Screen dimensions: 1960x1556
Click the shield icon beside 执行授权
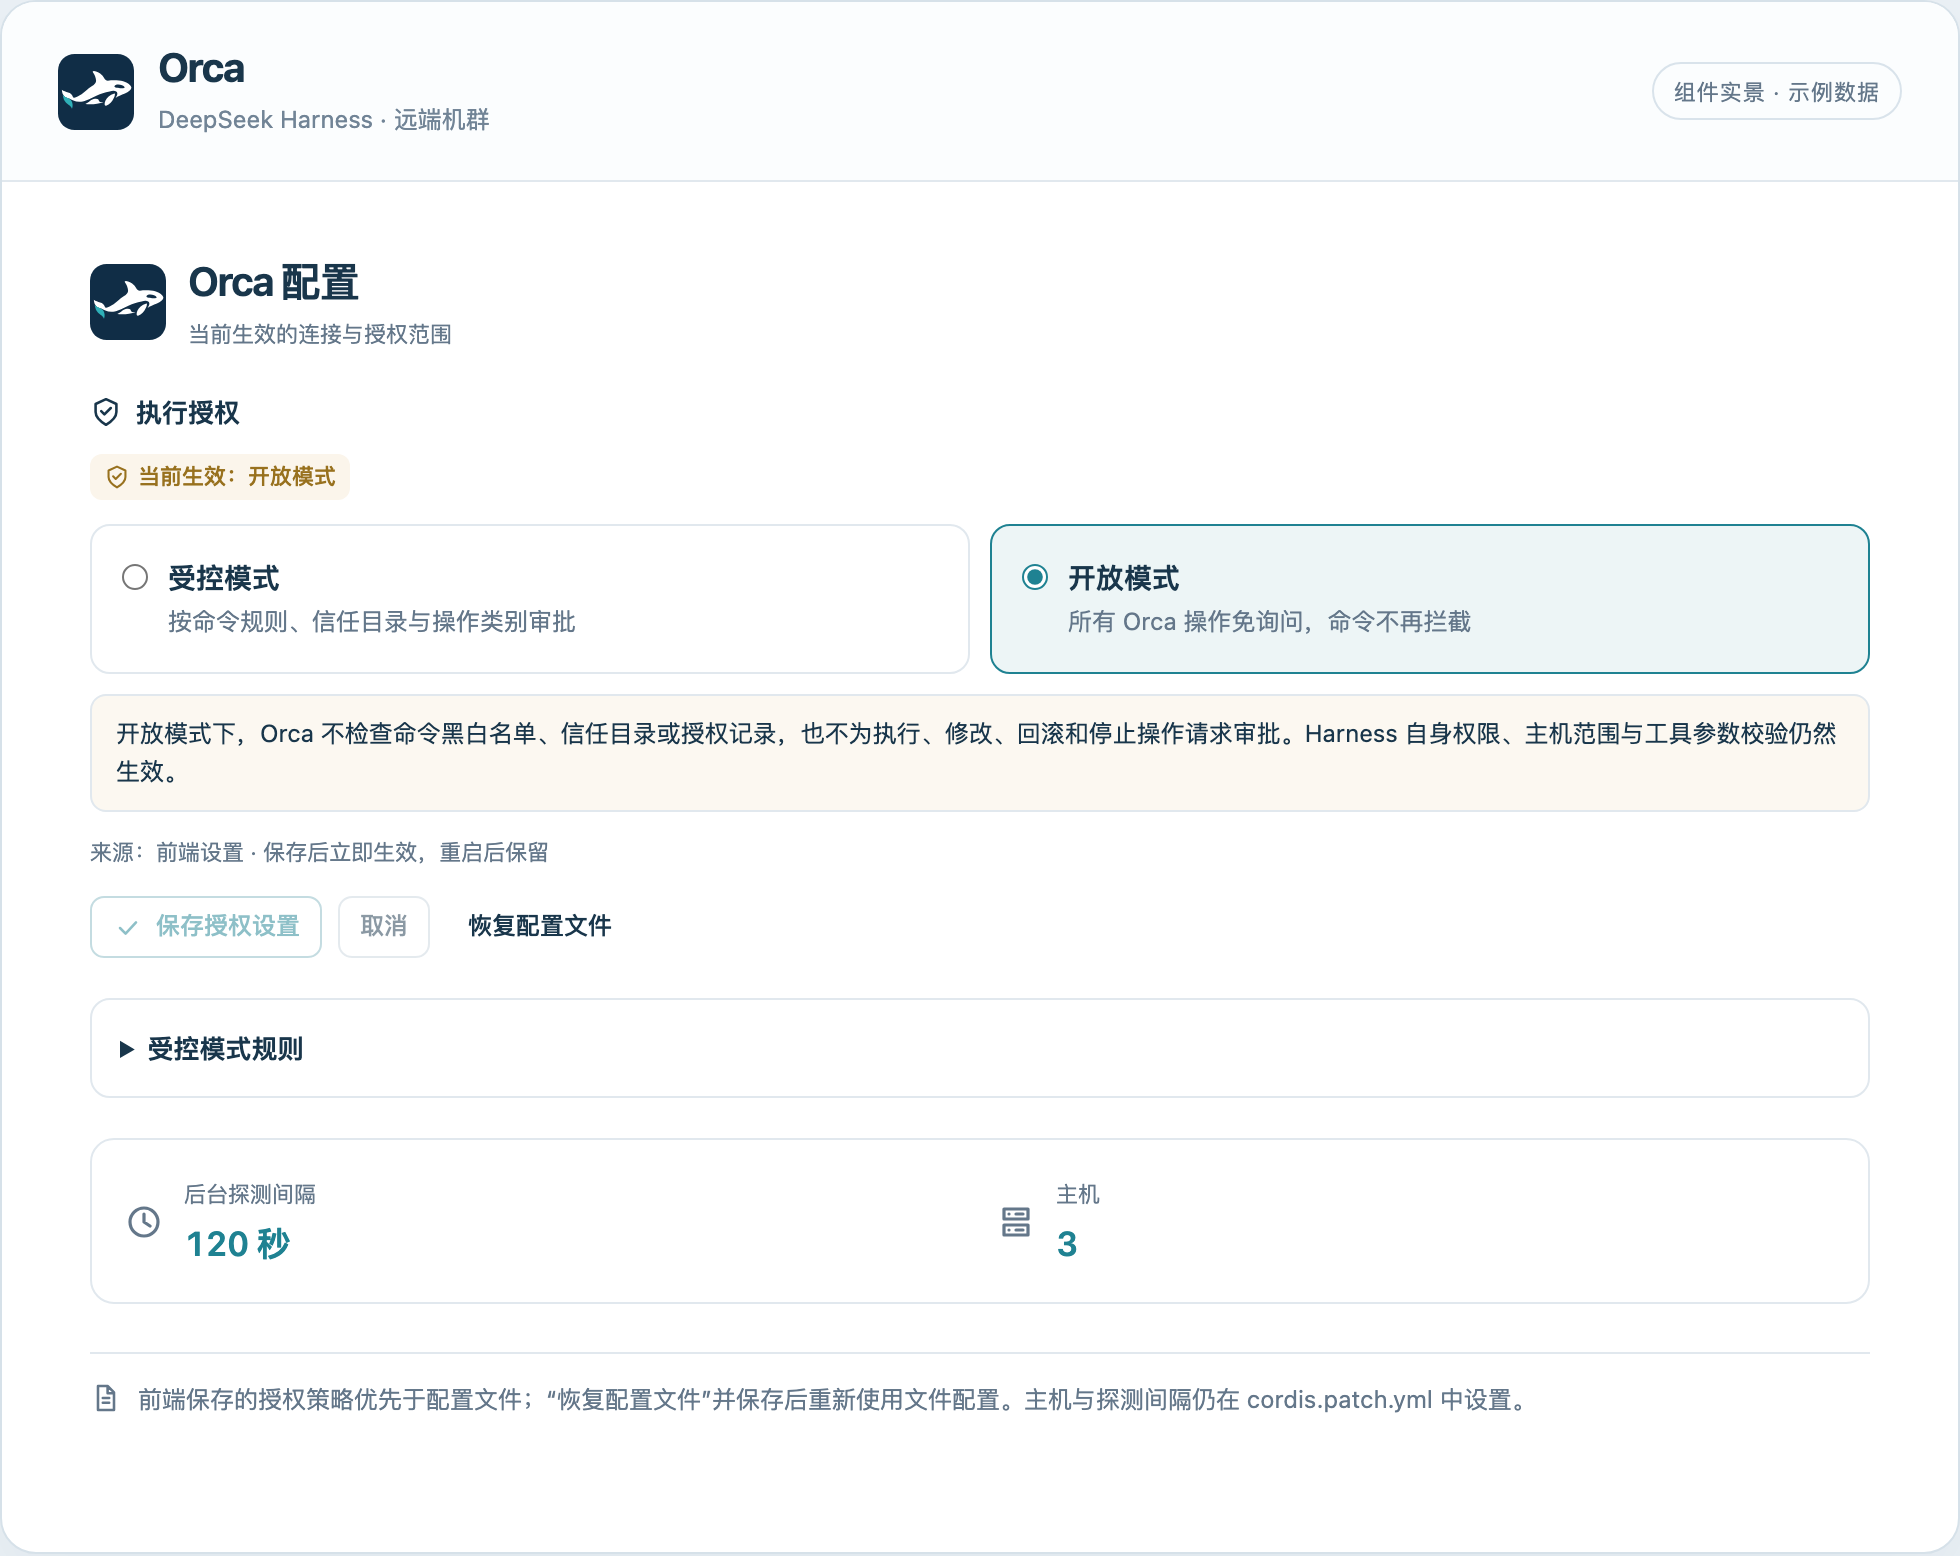point(106,412)
